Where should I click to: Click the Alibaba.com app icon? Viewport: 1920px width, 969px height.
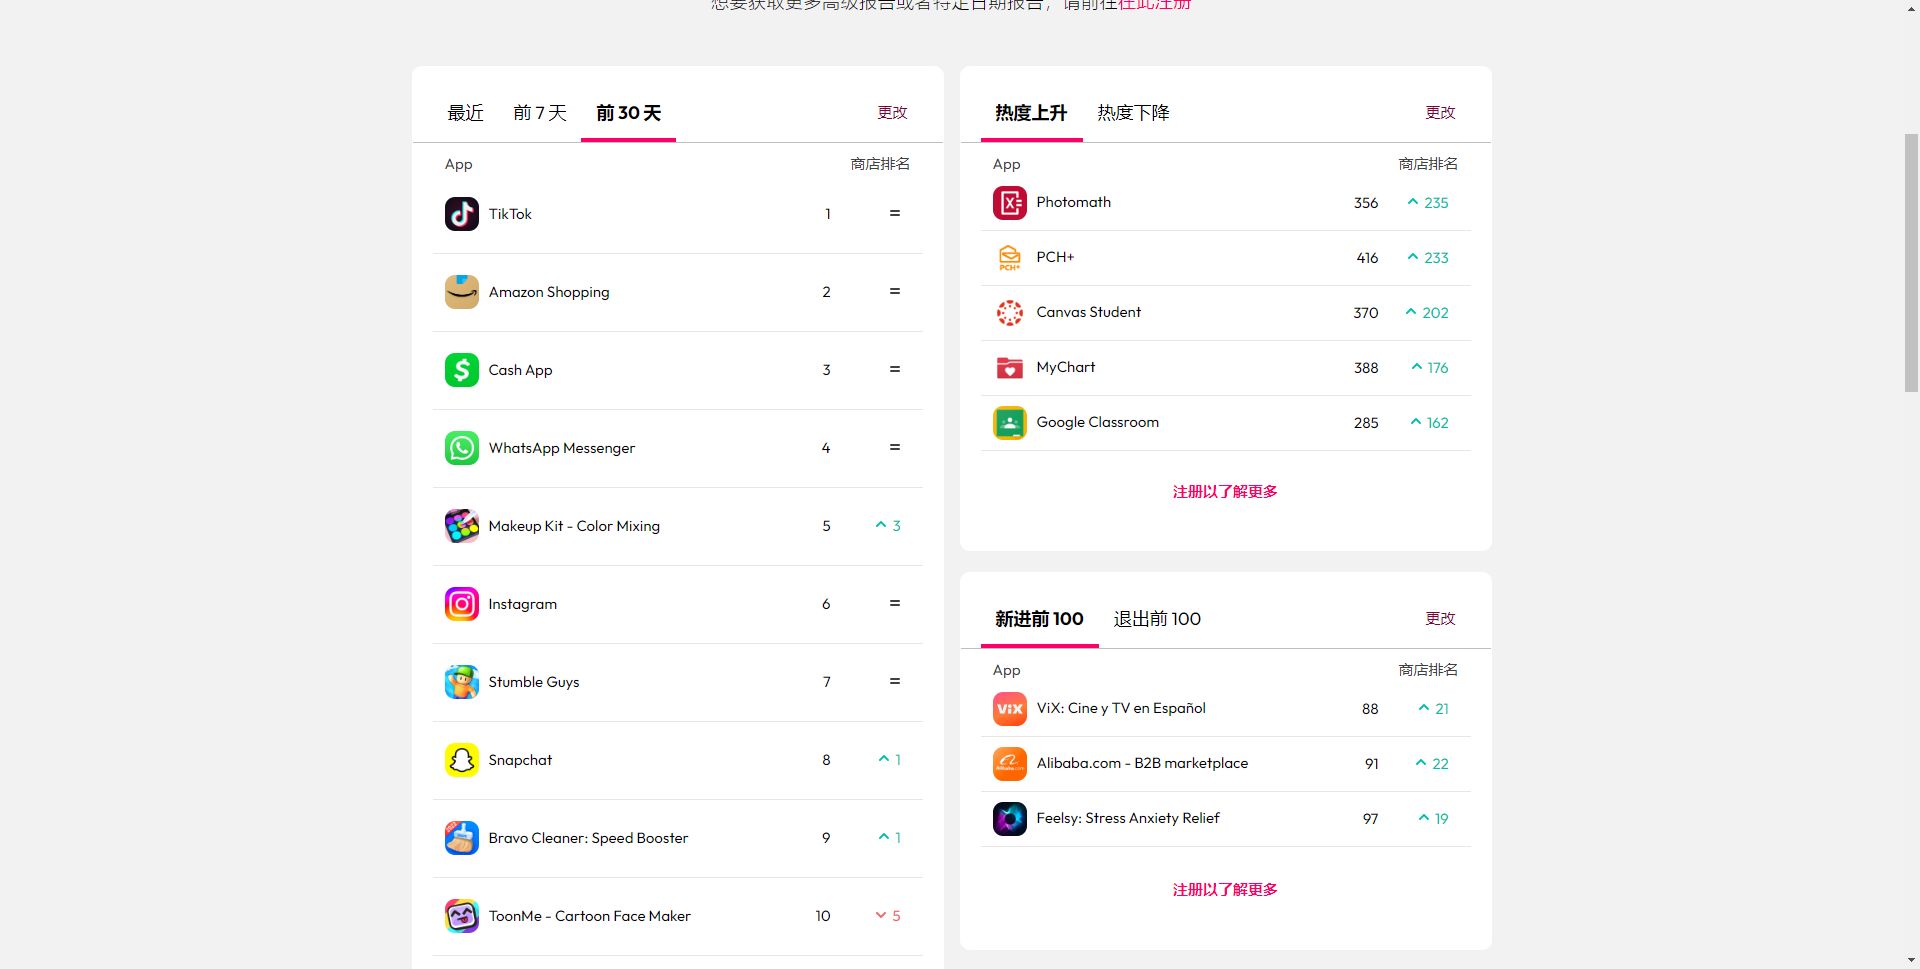[x=1009, y=764]
